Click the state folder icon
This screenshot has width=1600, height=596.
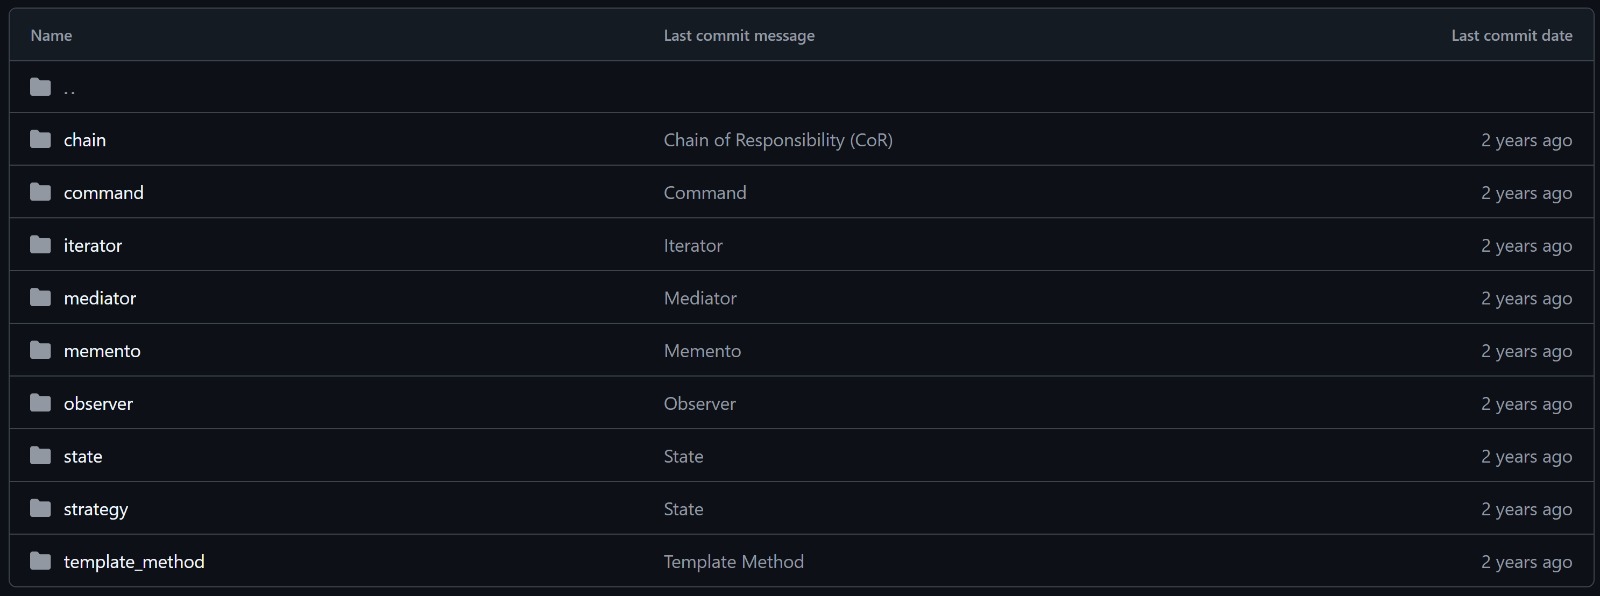[x=40, y=456]
